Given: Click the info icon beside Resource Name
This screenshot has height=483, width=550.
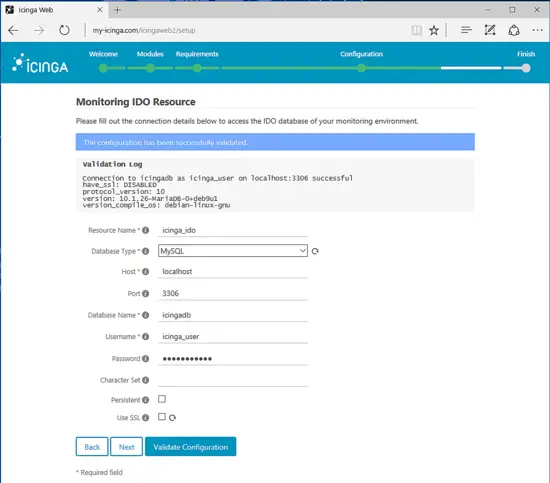Looking at the screenshot, I should 146,230.
